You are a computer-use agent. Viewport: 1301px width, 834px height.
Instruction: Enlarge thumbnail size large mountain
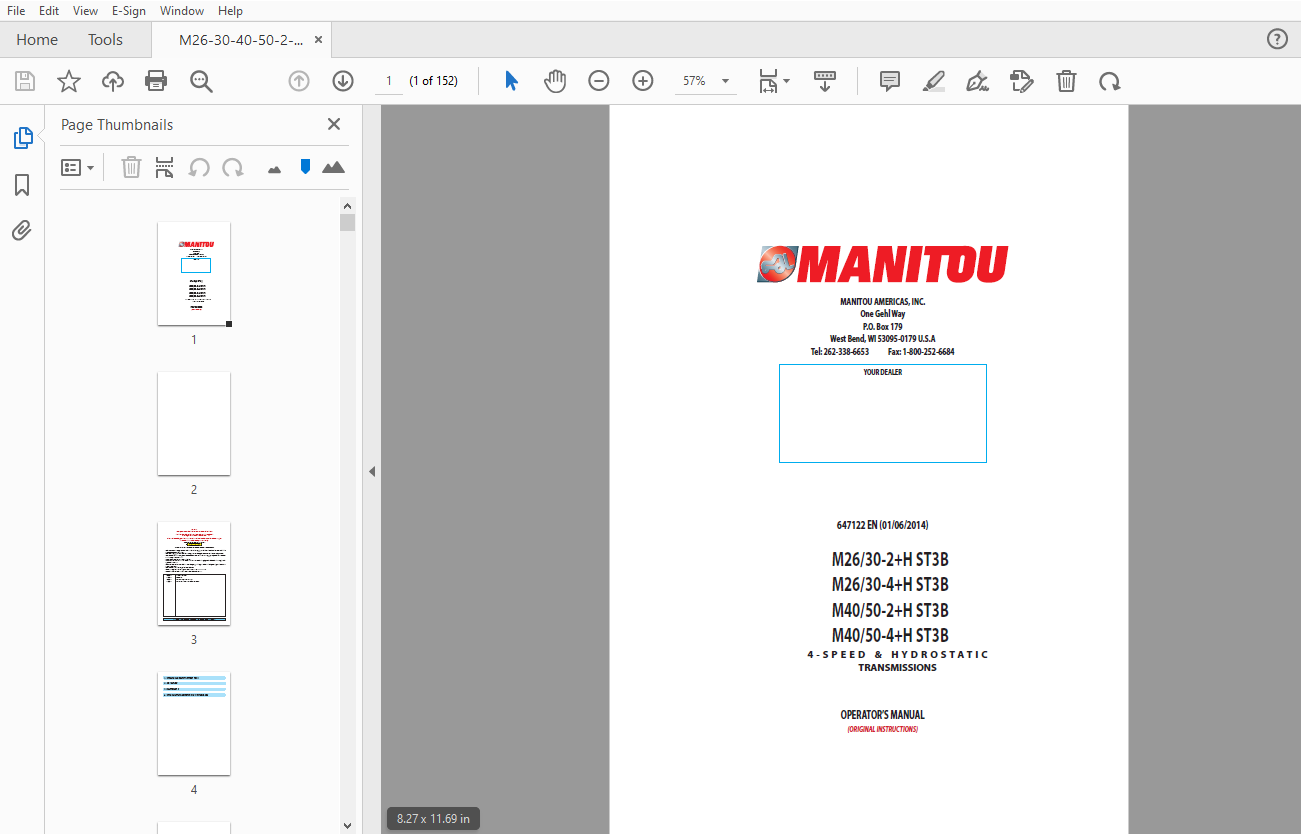[333, 167]
